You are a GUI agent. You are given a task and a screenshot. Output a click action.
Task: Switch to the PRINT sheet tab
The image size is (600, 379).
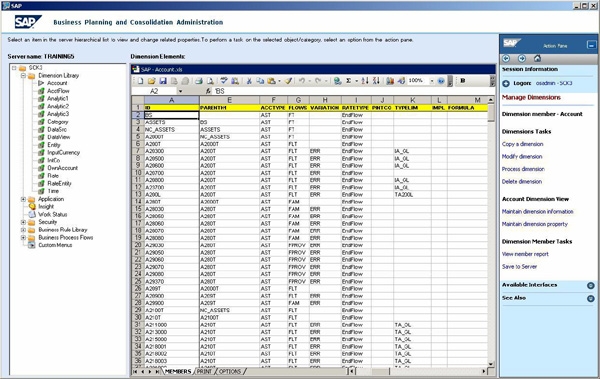pos(204,371)
